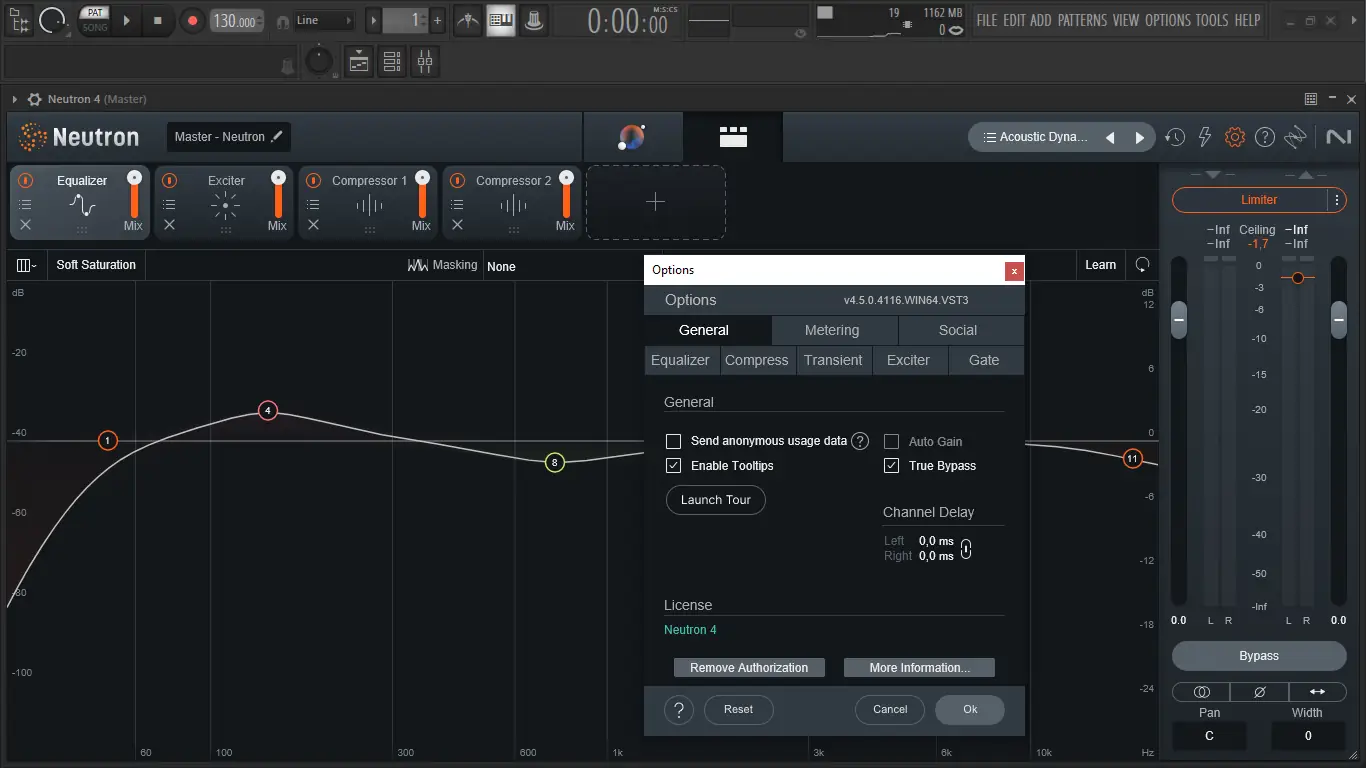Click Remove Authorization button
This screenshot has height=768, width=1366.
tap(749, 668)
